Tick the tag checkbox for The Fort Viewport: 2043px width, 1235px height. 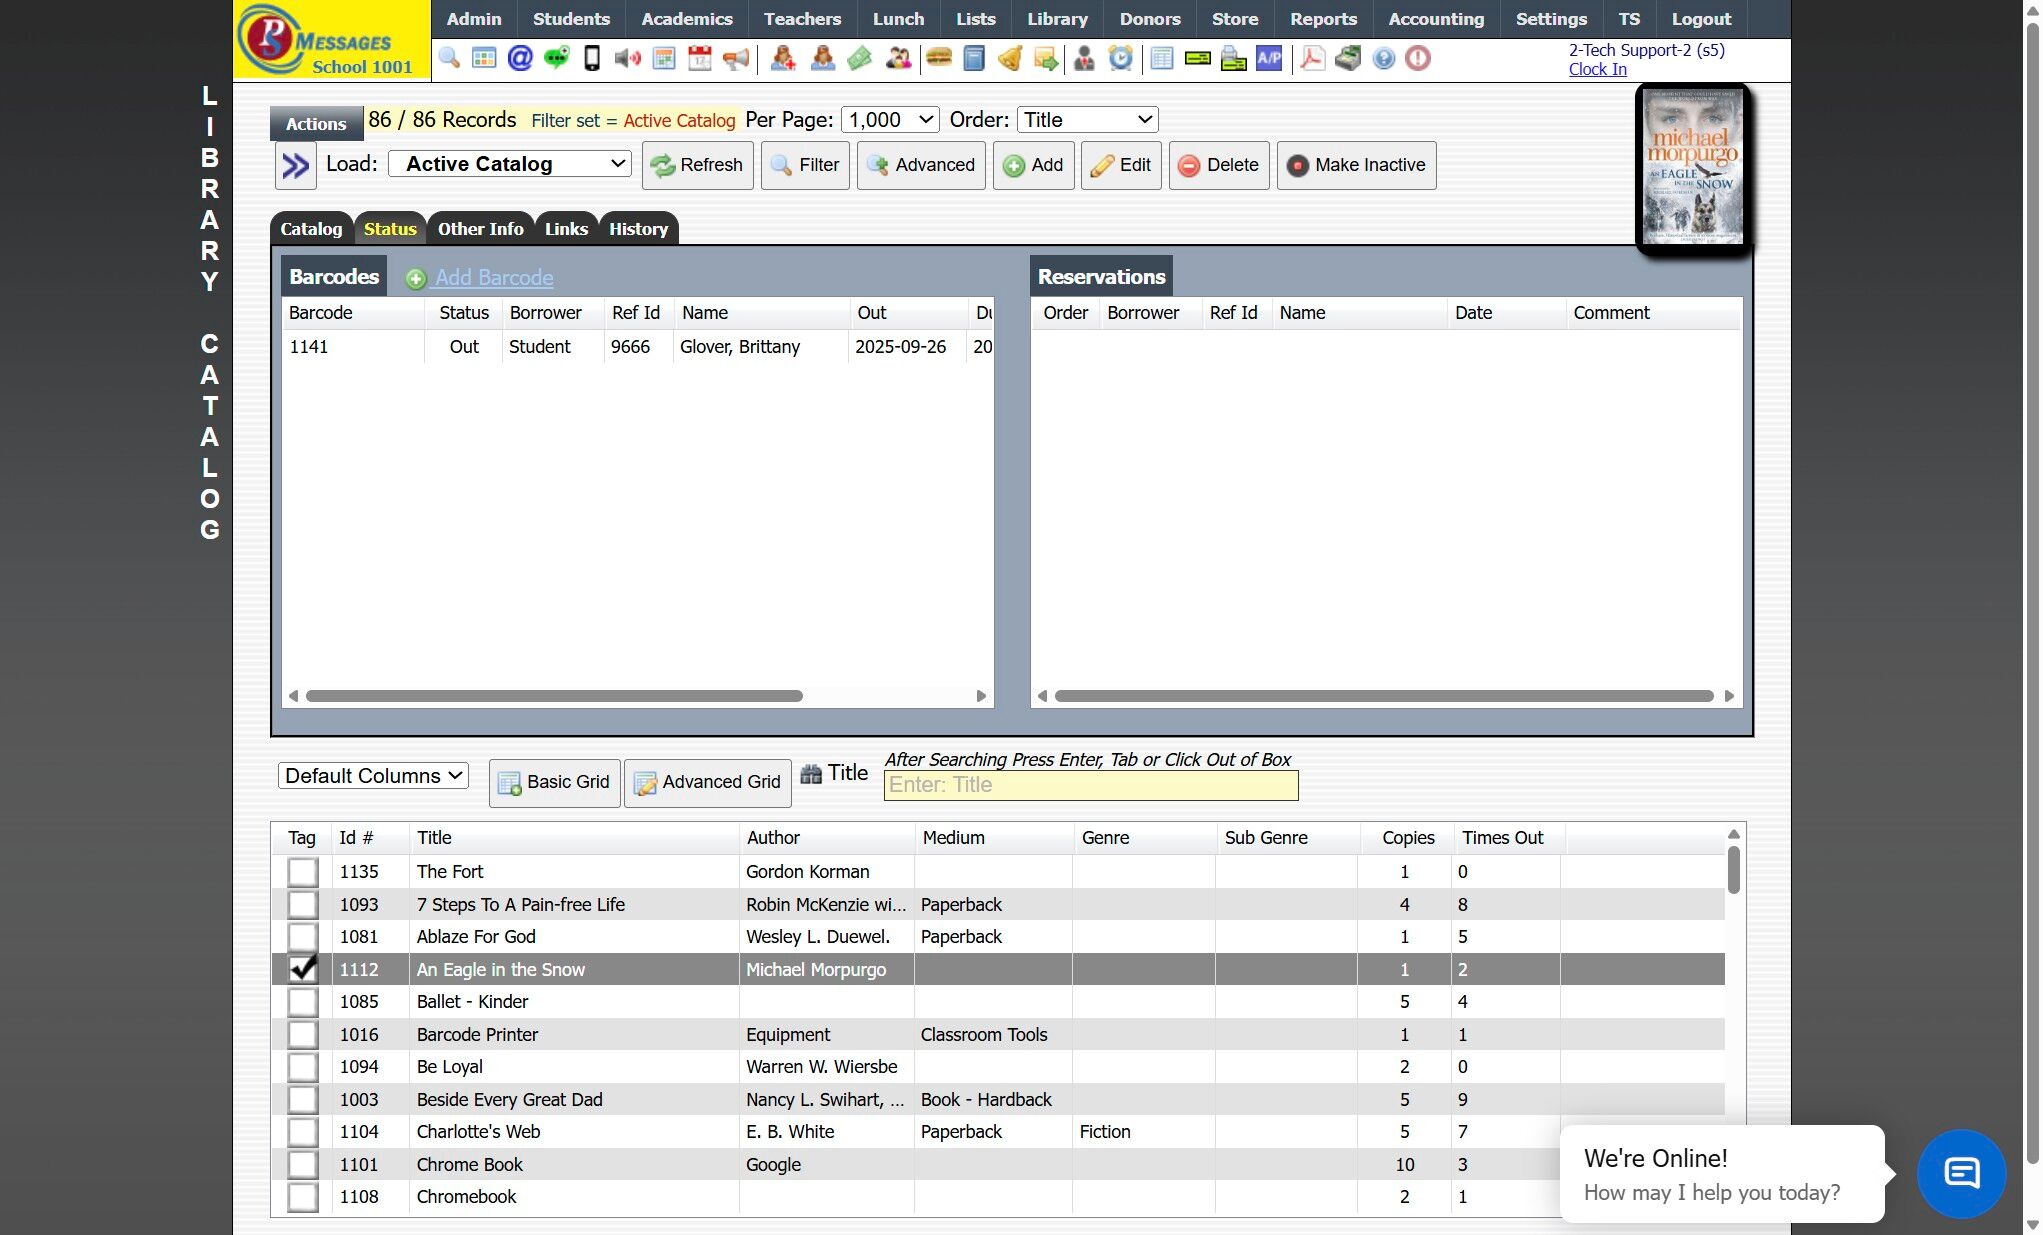[302, 872]
